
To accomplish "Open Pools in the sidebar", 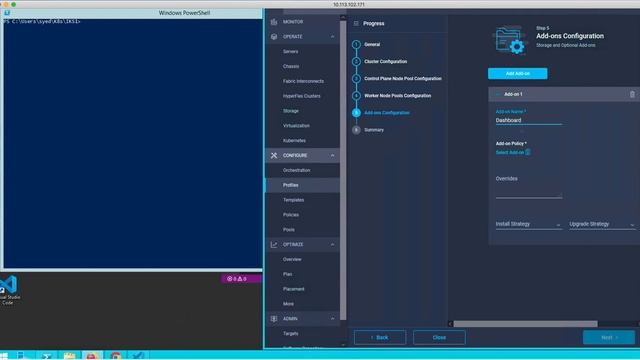I will tap(289, 230).
